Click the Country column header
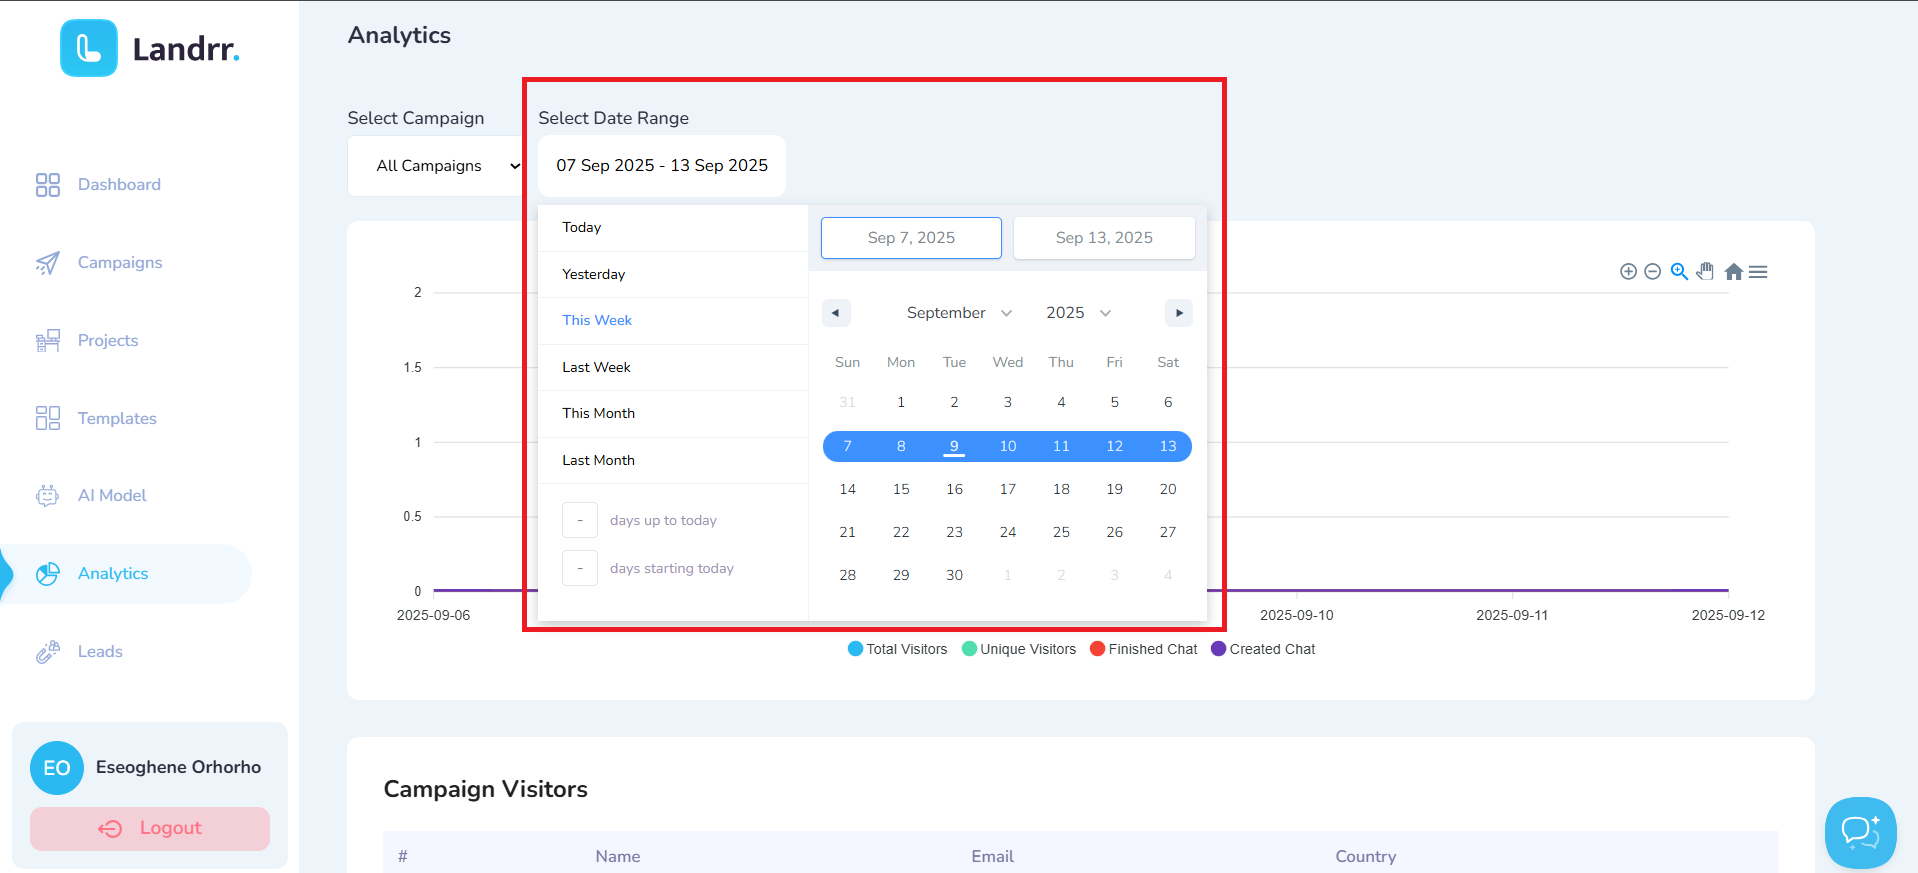 pos(1366,856)
